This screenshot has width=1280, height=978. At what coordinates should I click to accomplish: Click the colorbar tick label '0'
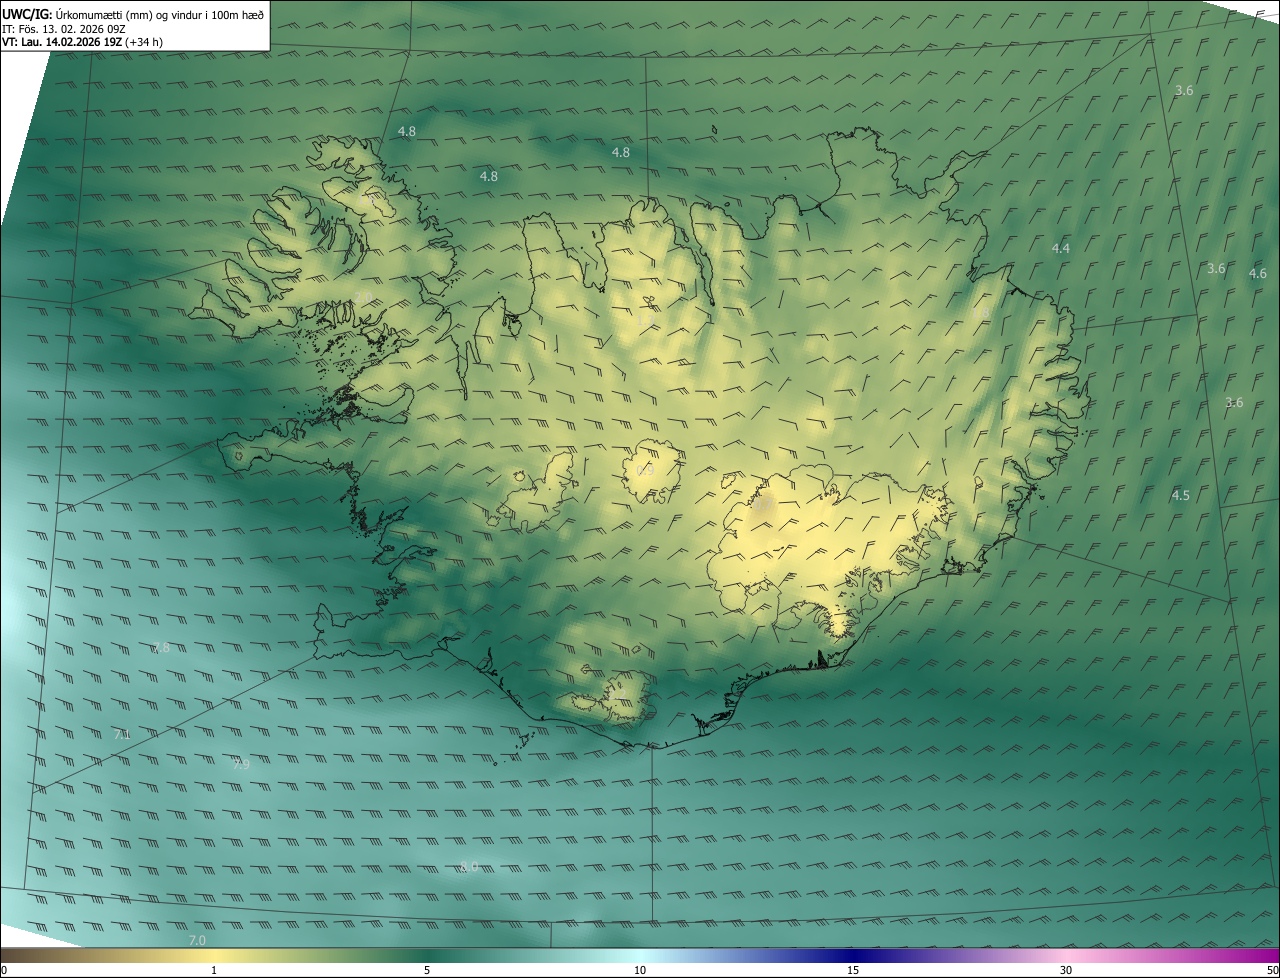(x=4, y=970)
